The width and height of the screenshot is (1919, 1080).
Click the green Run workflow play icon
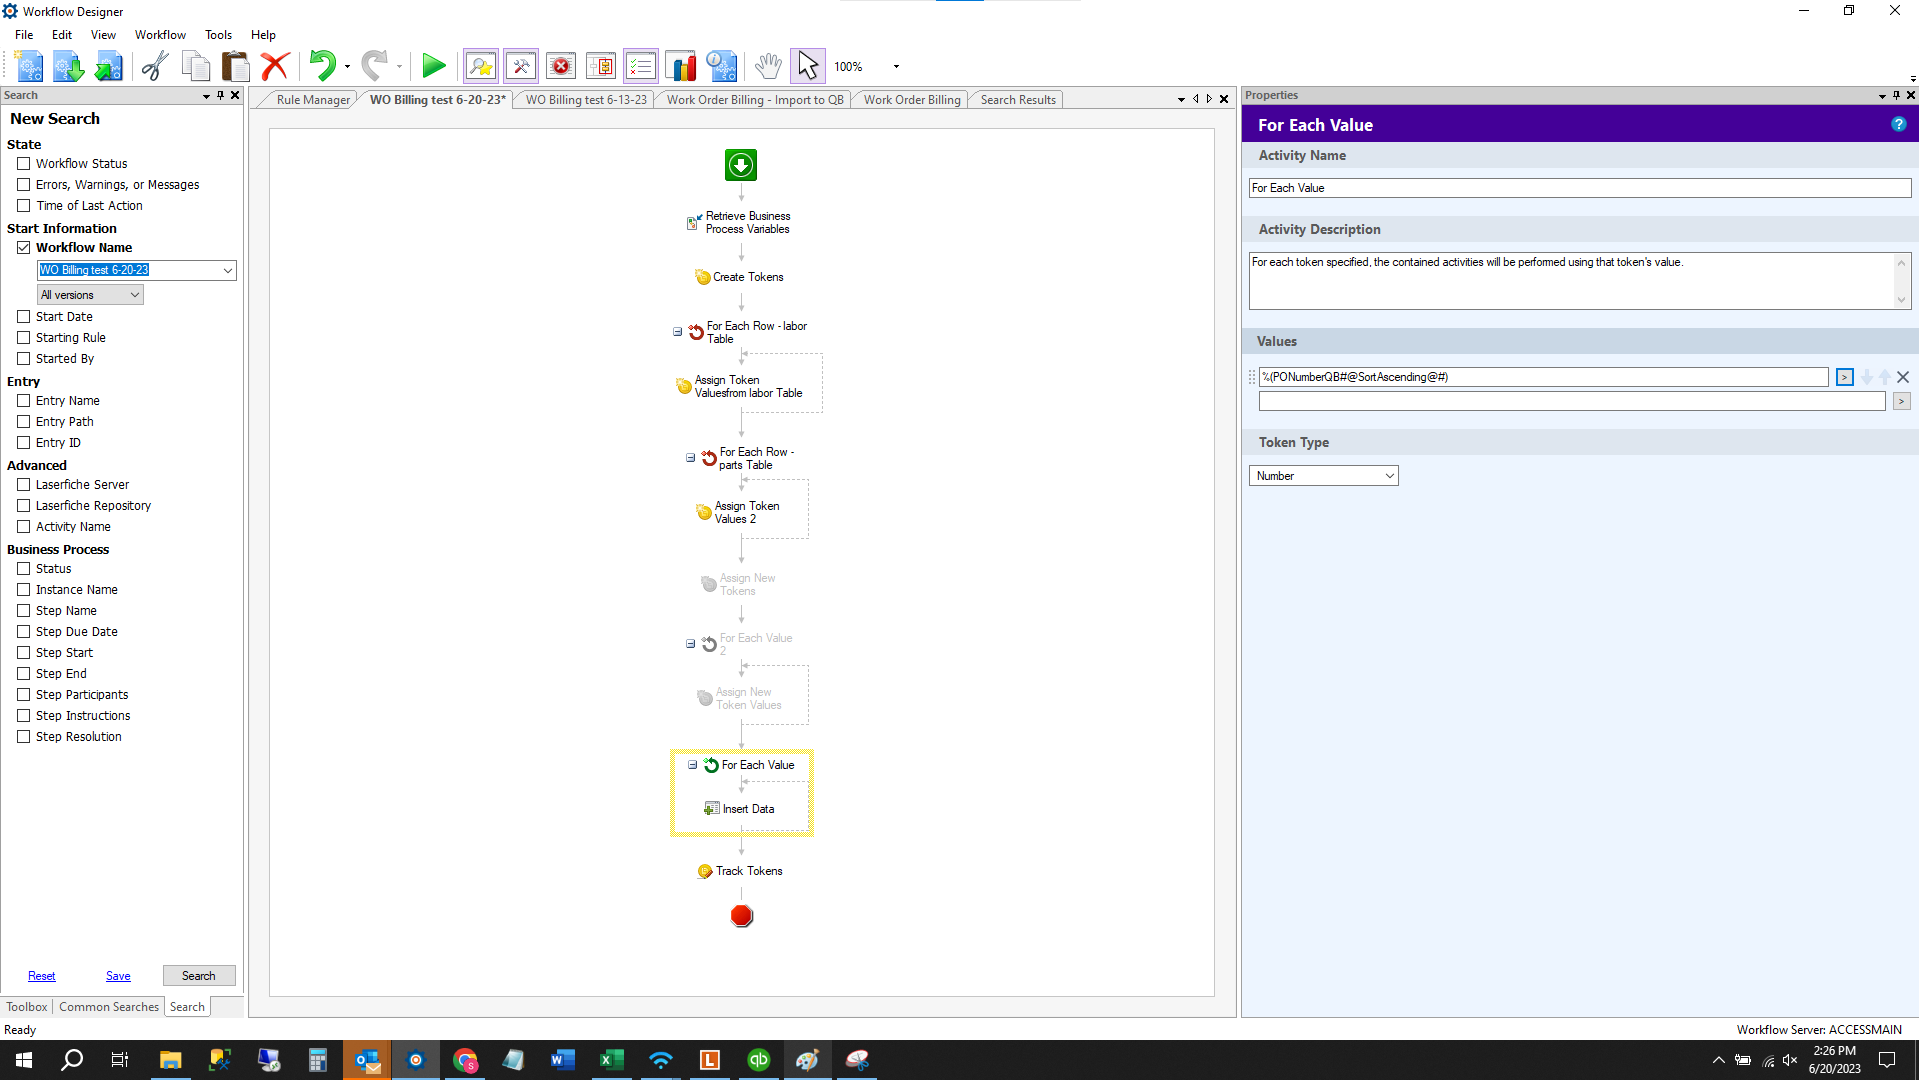coord(433,67)
